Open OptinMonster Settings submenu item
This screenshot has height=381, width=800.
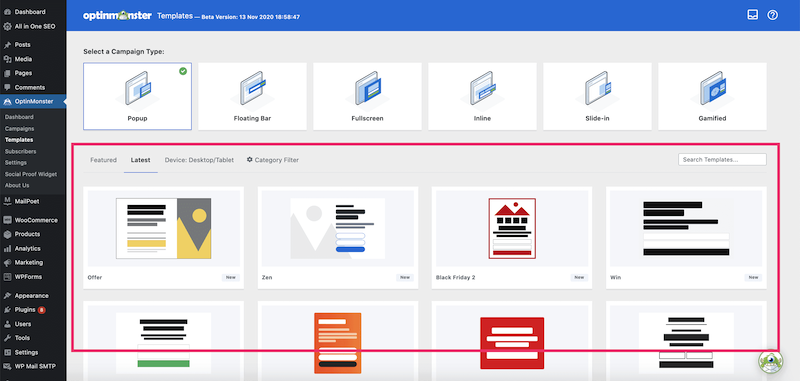[16, 163]
